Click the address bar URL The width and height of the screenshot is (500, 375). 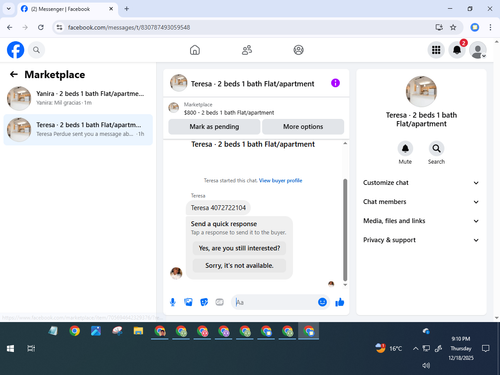pos(129,27)
